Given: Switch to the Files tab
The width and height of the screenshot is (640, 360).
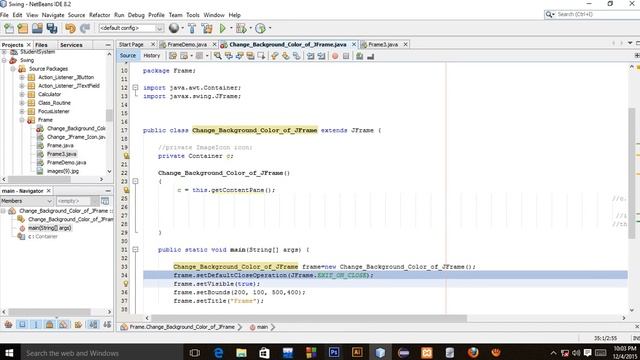Looking at the screenshot, I should [x=41, y=45].
